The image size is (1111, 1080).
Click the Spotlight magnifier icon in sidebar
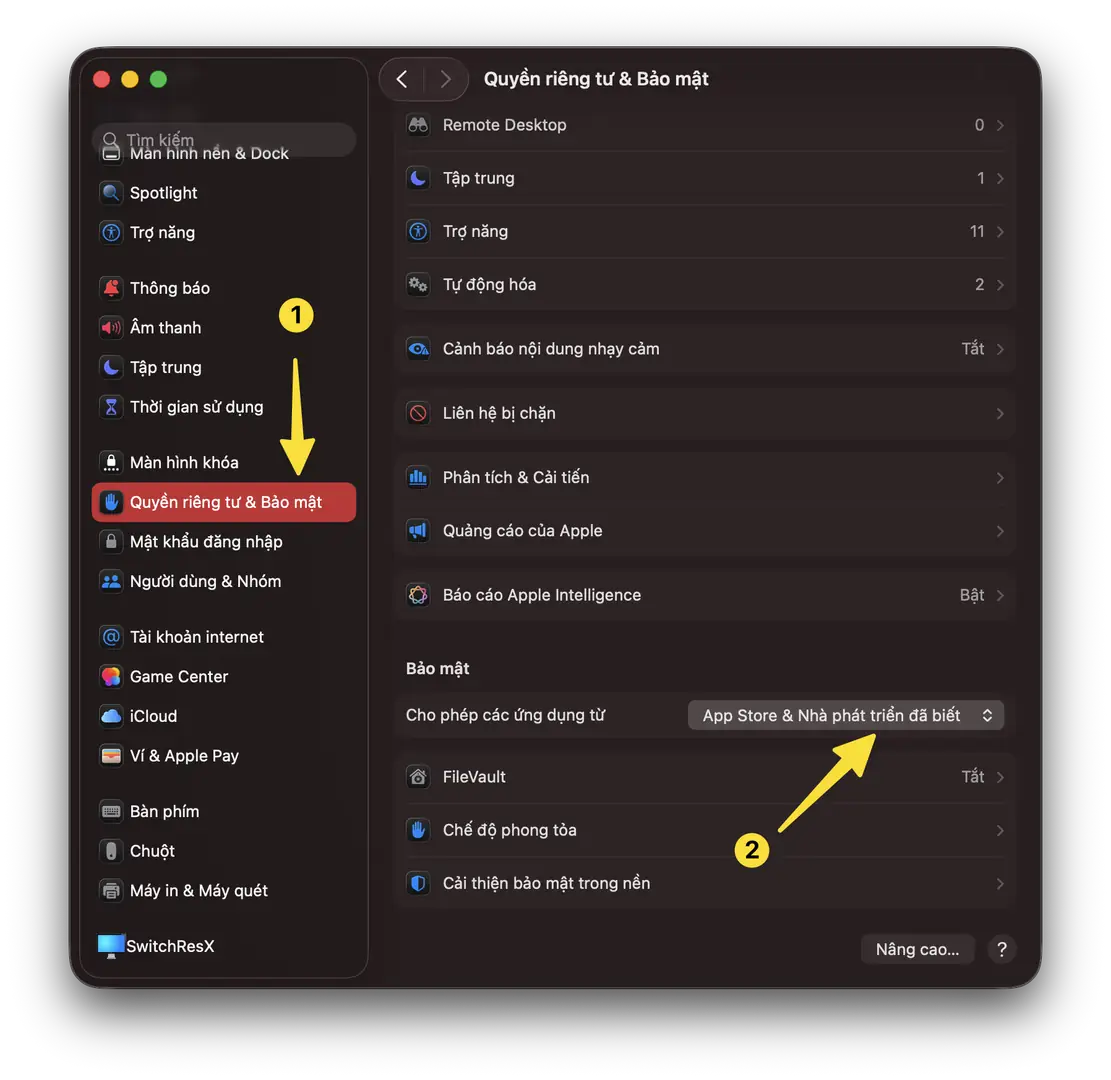[111, 193]
